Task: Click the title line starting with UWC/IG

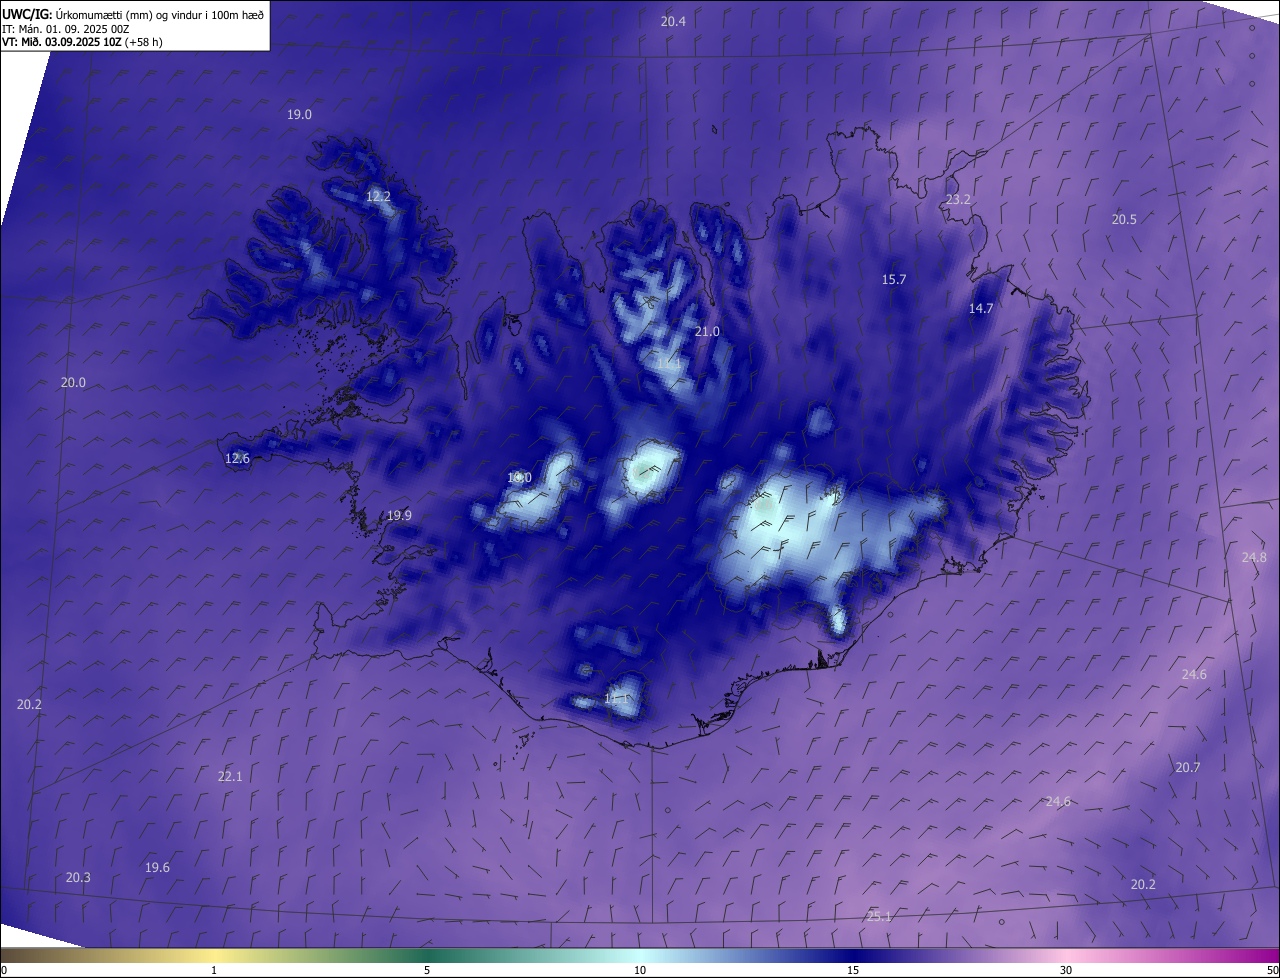Action: 133,14
